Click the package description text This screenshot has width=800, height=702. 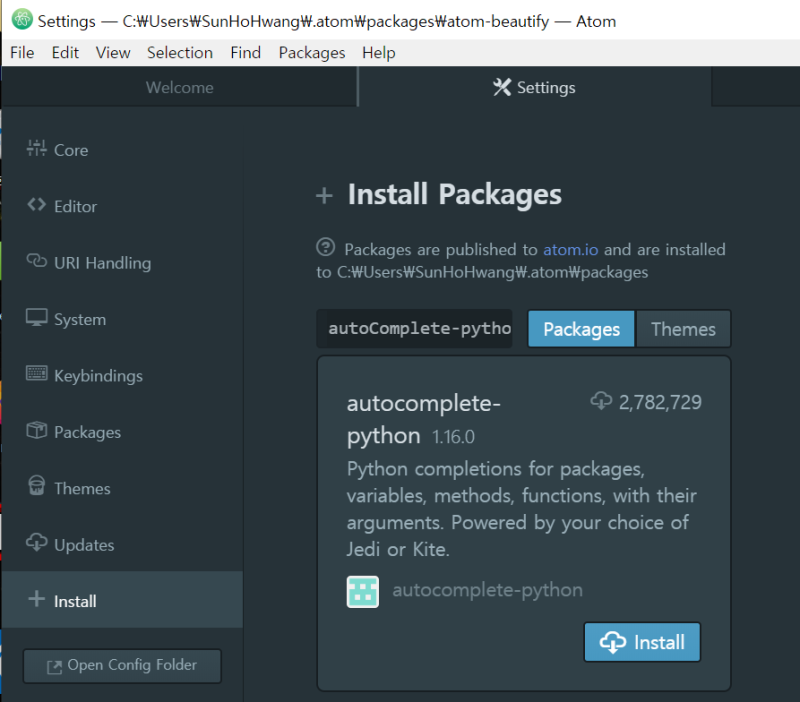521,509
